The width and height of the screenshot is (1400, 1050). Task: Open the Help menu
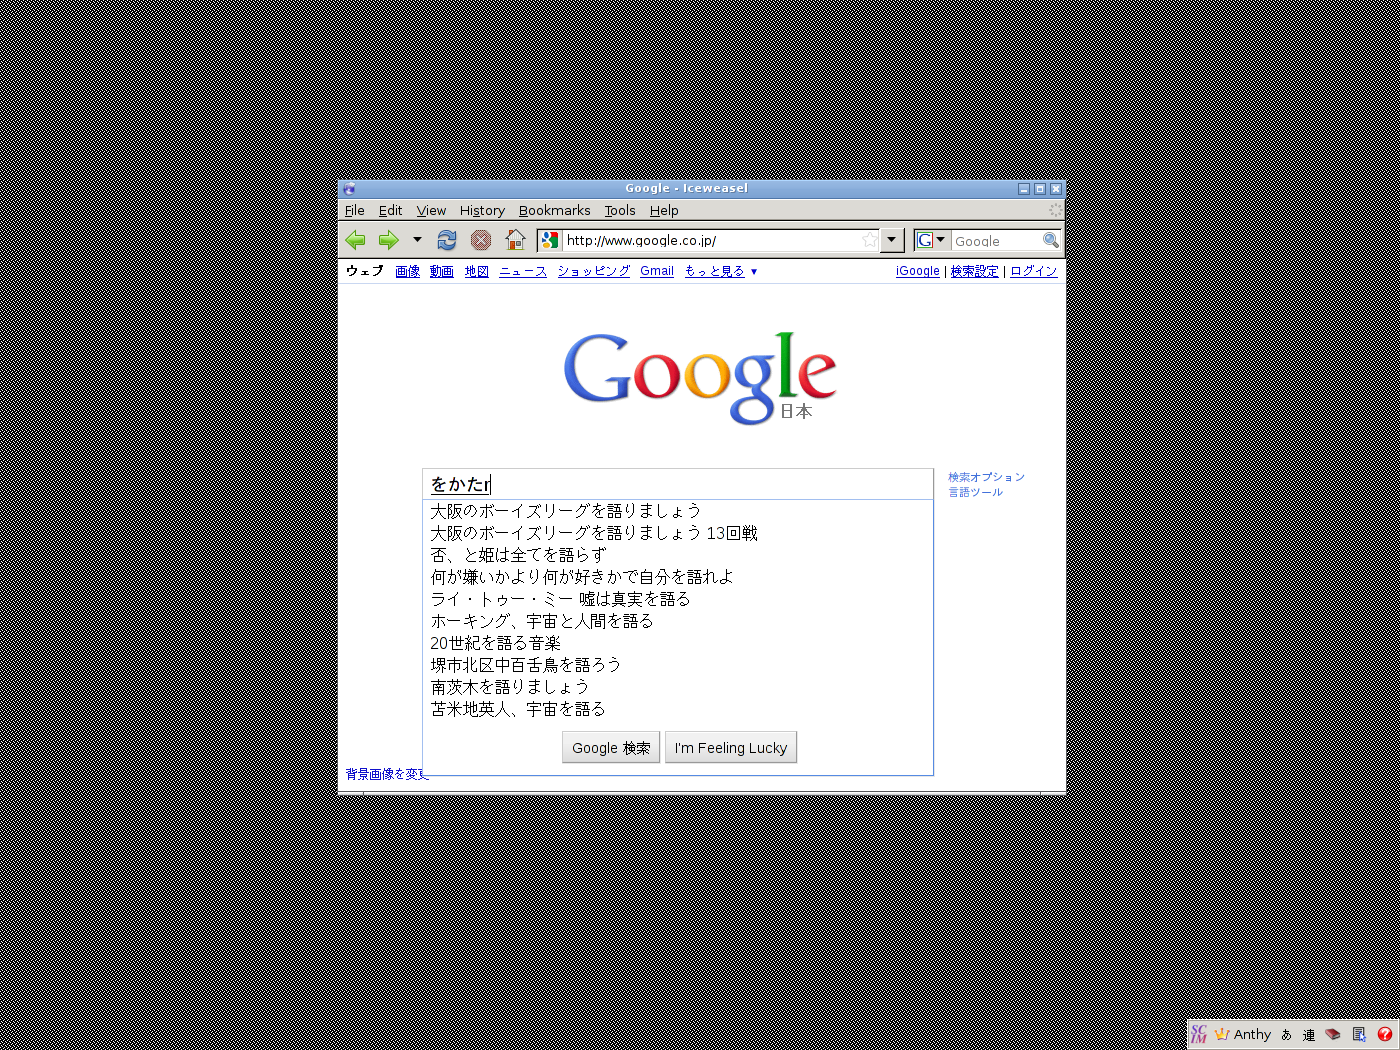point(664,210)
